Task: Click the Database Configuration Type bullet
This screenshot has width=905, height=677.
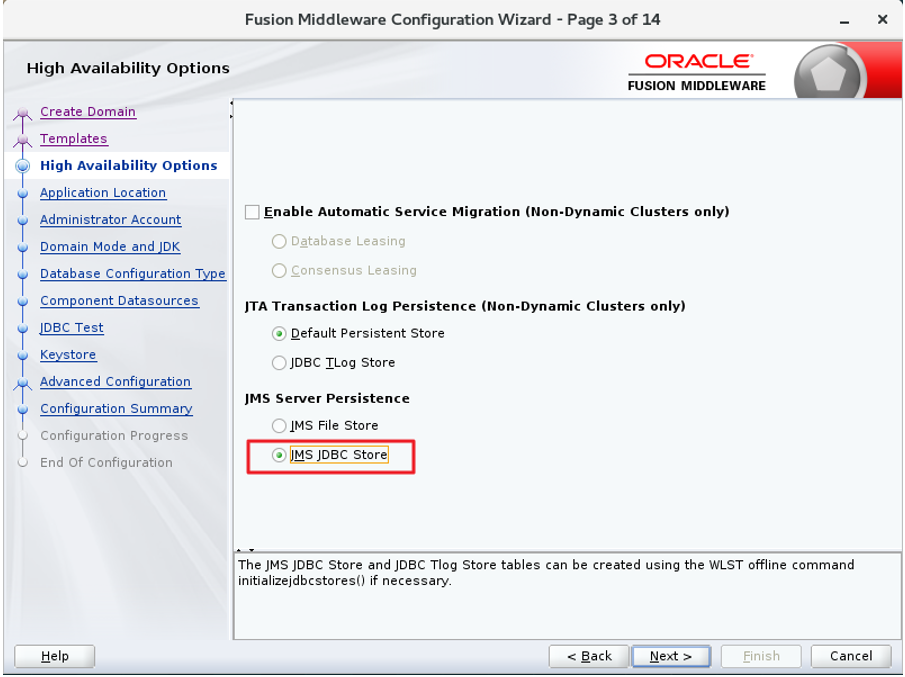Action: point(23,275)
